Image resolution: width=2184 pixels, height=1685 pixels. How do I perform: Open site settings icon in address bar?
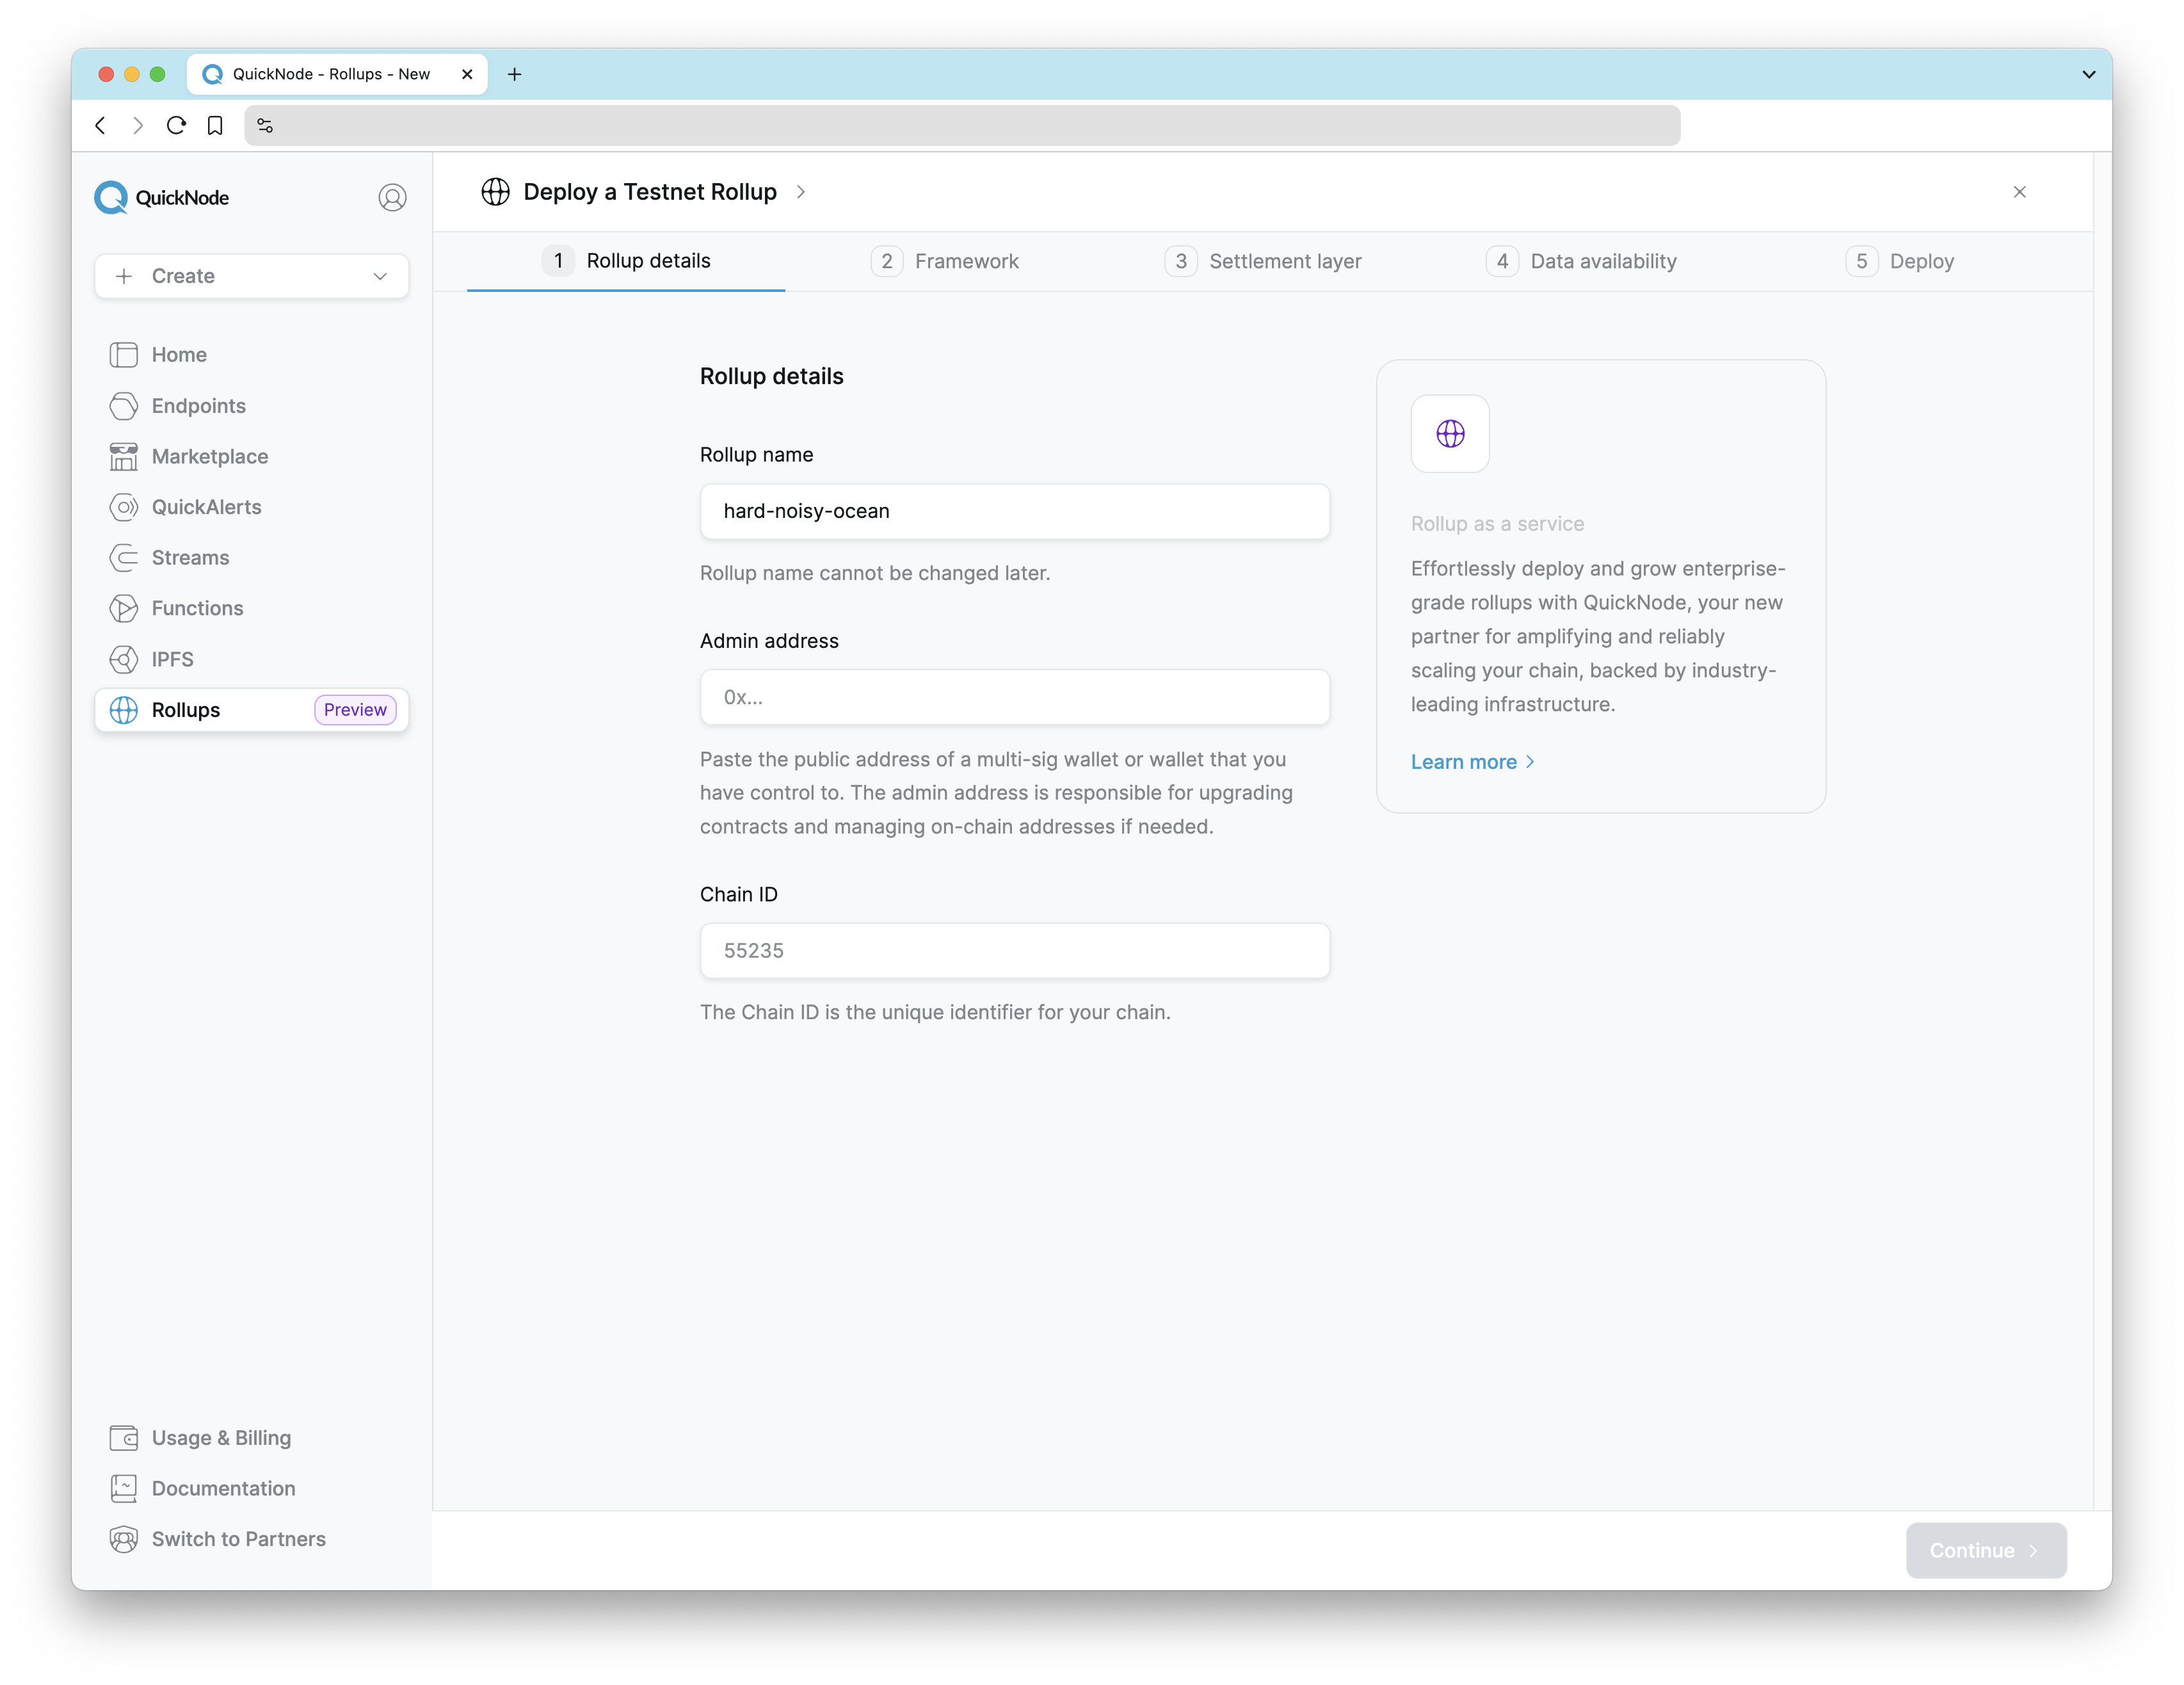(265, 126)
